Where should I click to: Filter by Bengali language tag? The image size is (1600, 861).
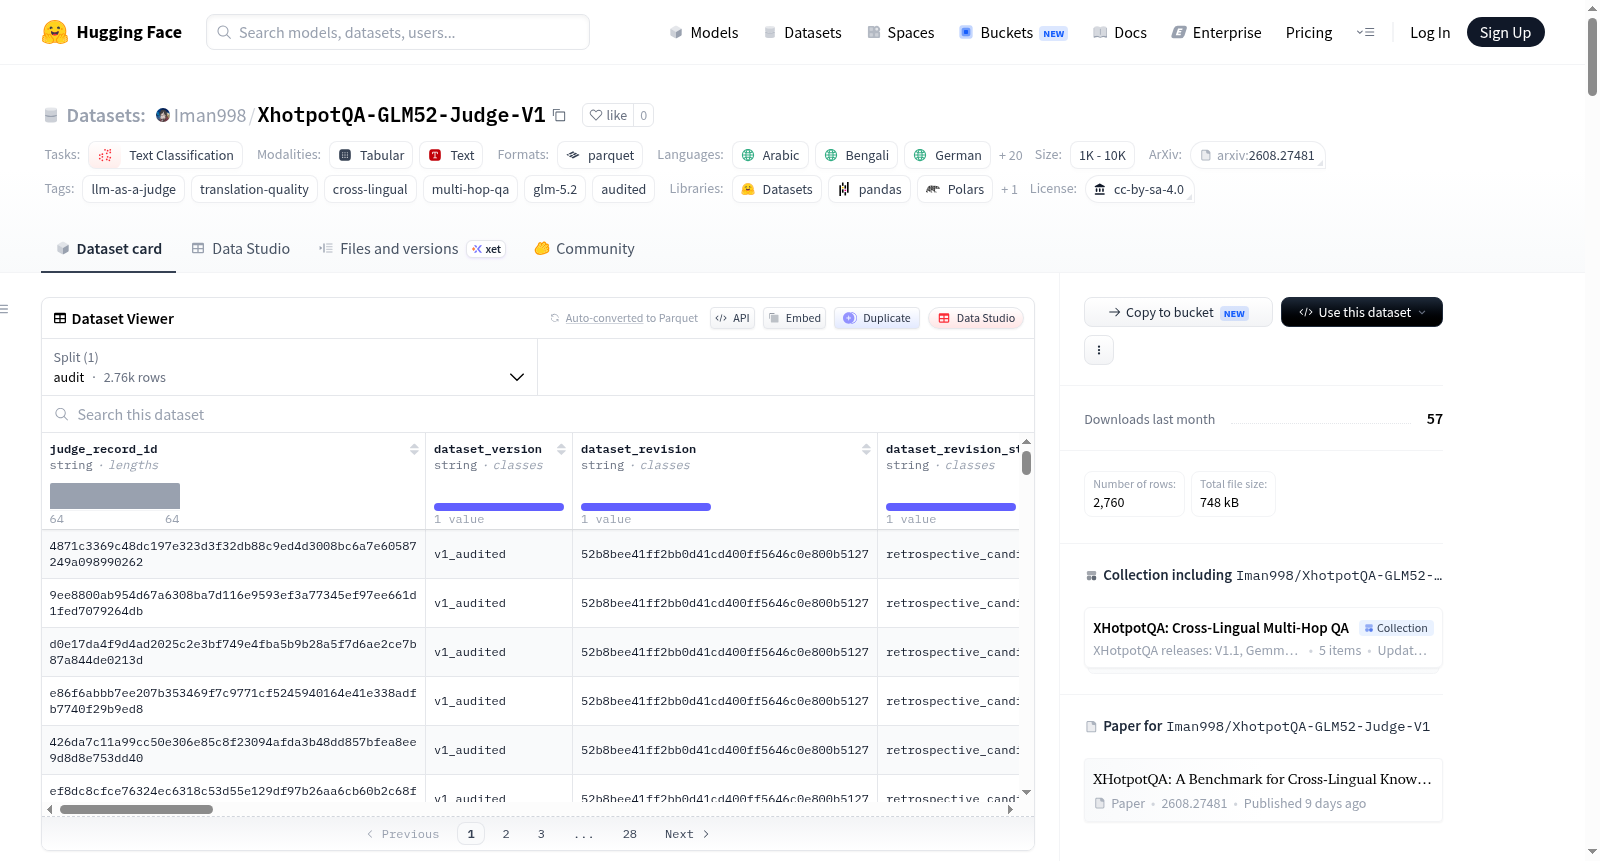857,155
